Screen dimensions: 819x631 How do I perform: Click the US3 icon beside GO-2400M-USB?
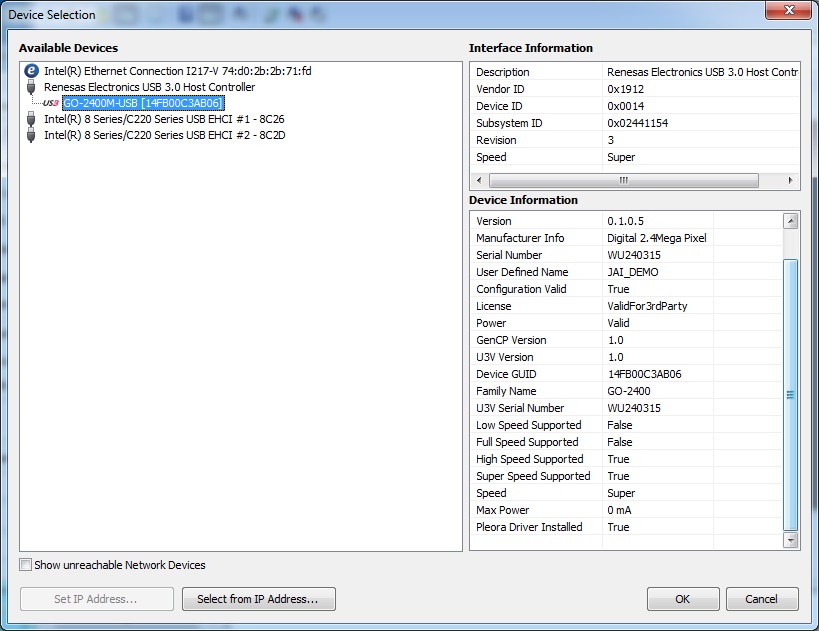click(51, 103)
